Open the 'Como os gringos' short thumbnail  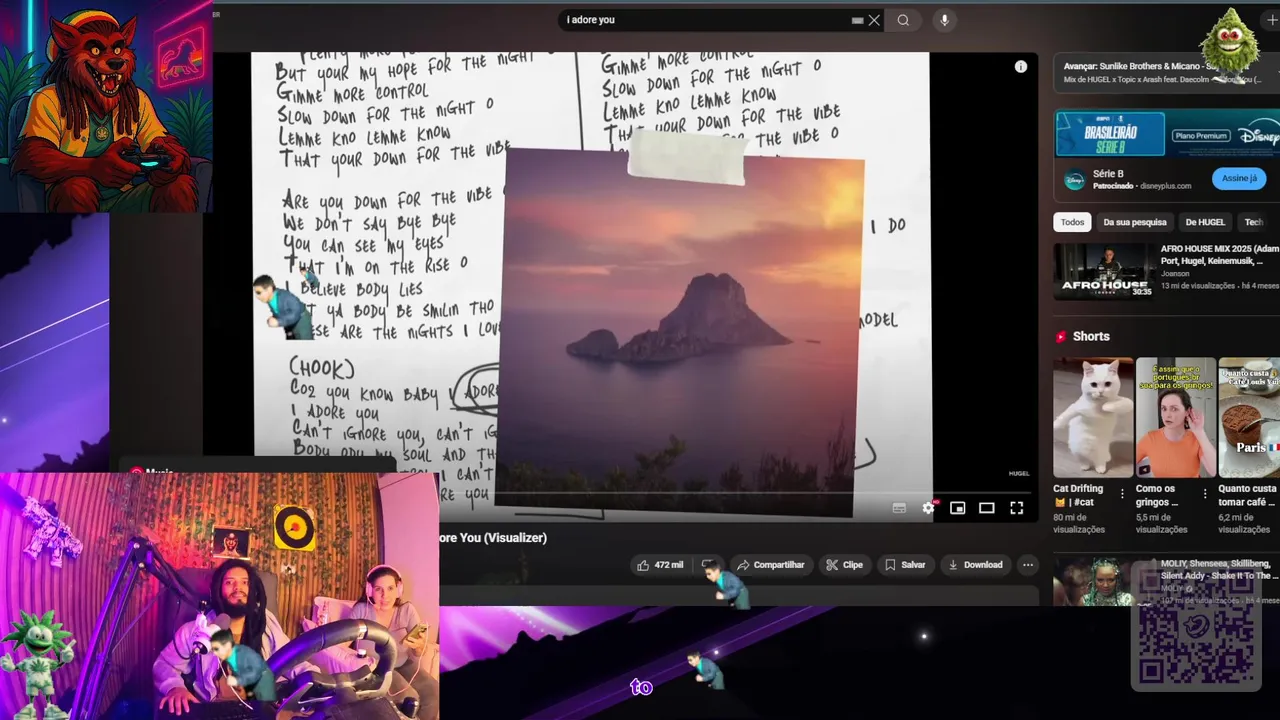1175,417
